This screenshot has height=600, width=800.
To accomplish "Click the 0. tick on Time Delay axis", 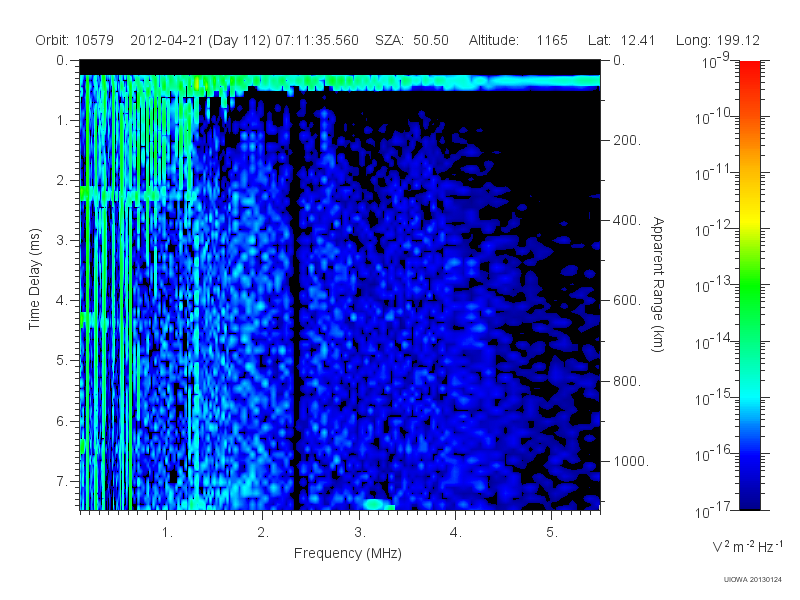I will pos(62,60).
